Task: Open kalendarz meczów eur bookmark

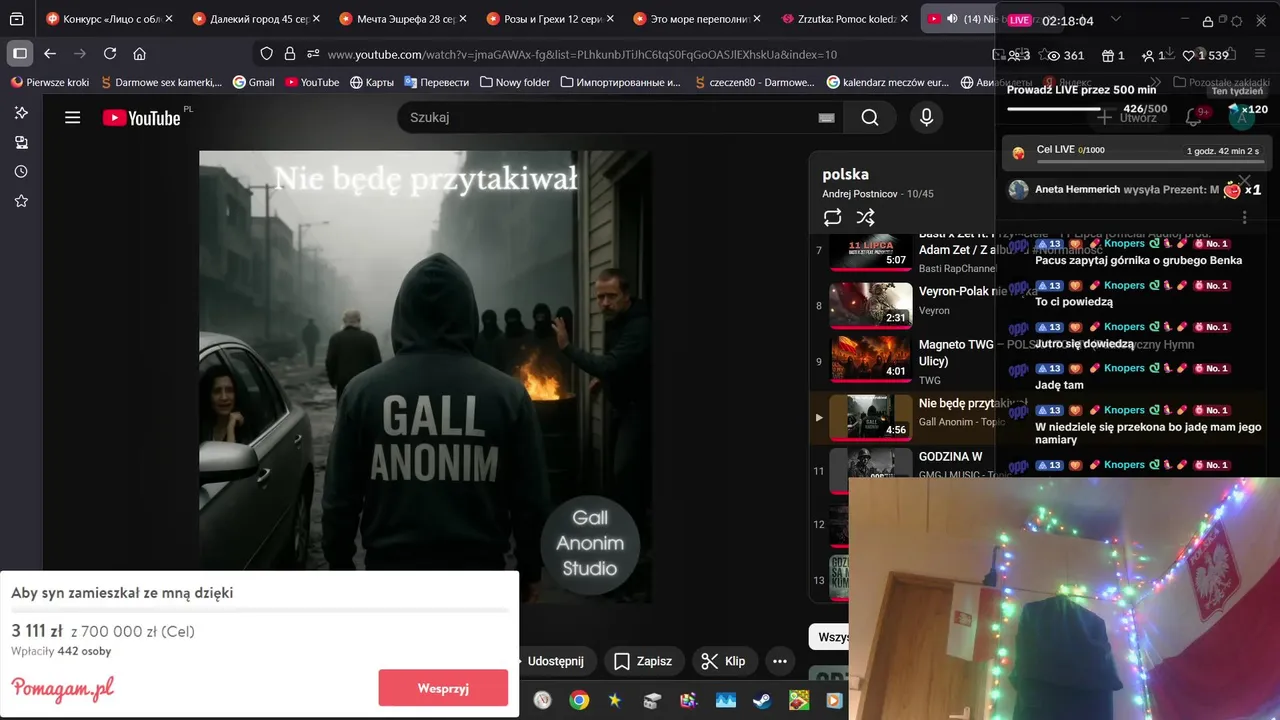Action: coord(888,82)
